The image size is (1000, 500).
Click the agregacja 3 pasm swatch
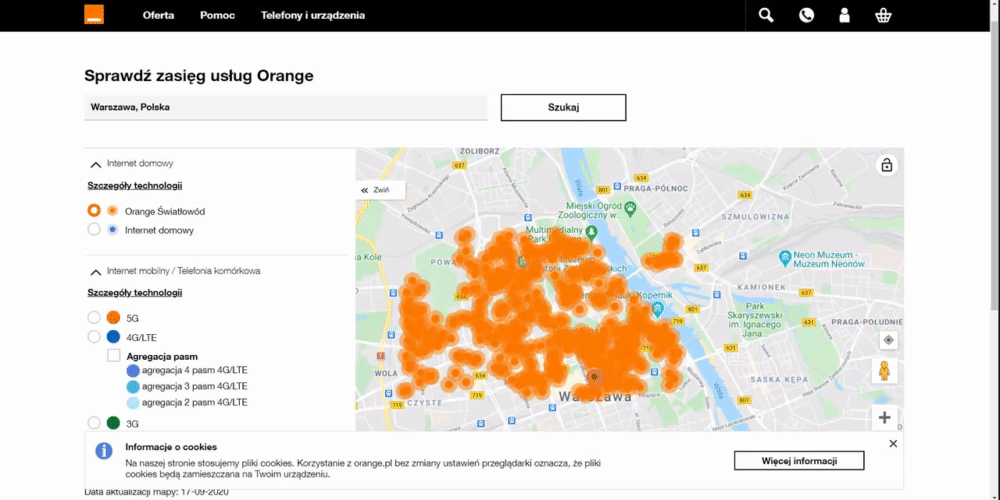pos(133,386)
